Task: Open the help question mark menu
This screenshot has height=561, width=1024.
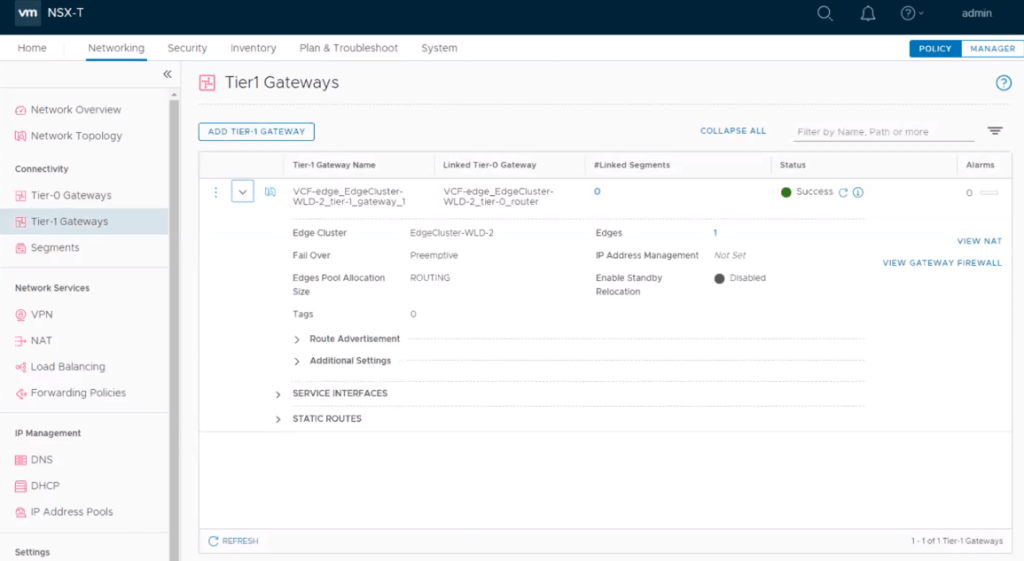Action: 910,14
